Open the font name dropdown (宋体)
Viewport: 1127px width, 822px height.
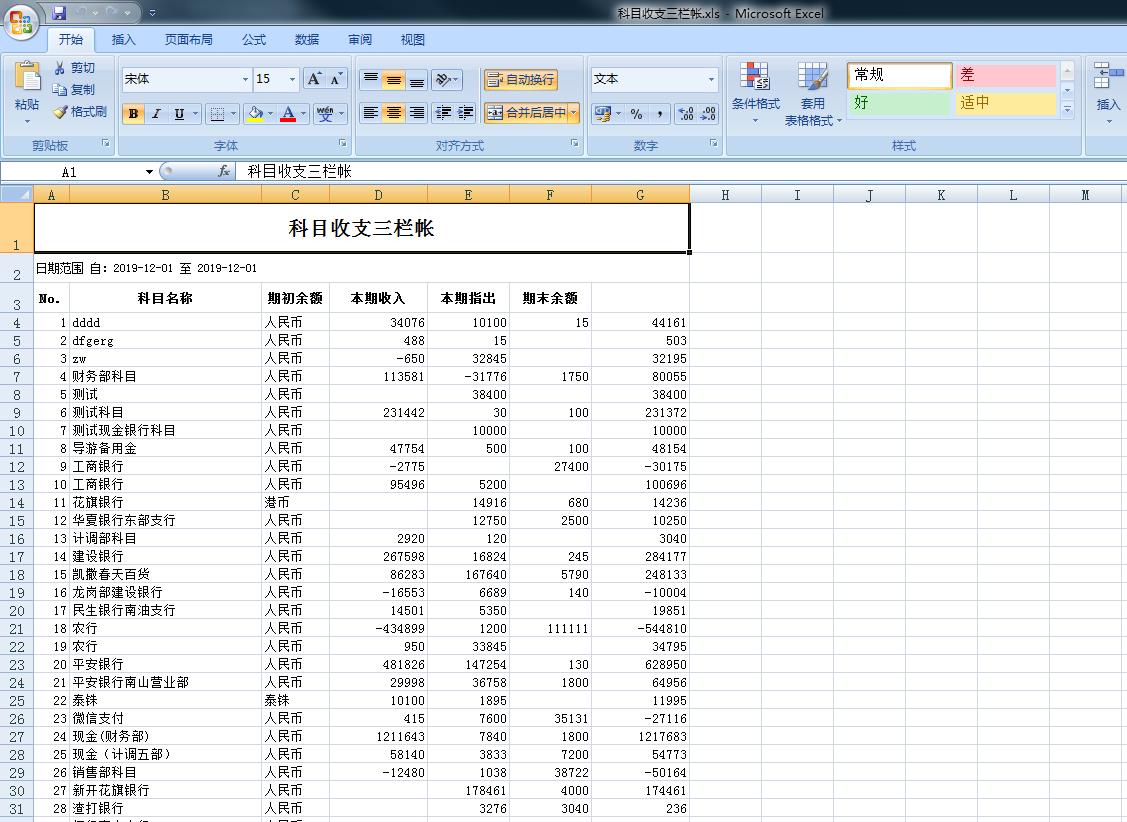tap(245, 79)
